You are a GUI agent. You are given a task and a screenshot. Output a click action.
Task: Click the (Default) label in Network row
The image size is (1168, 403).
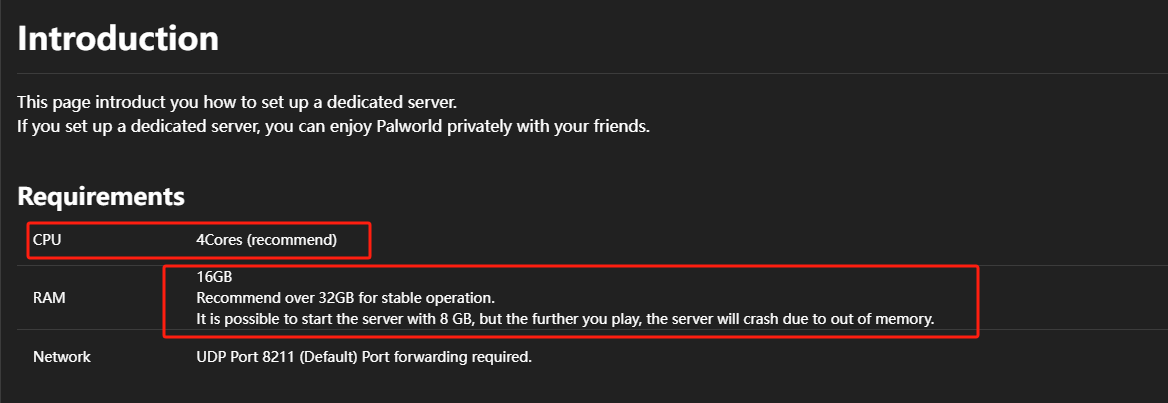[x=331, y=357]
